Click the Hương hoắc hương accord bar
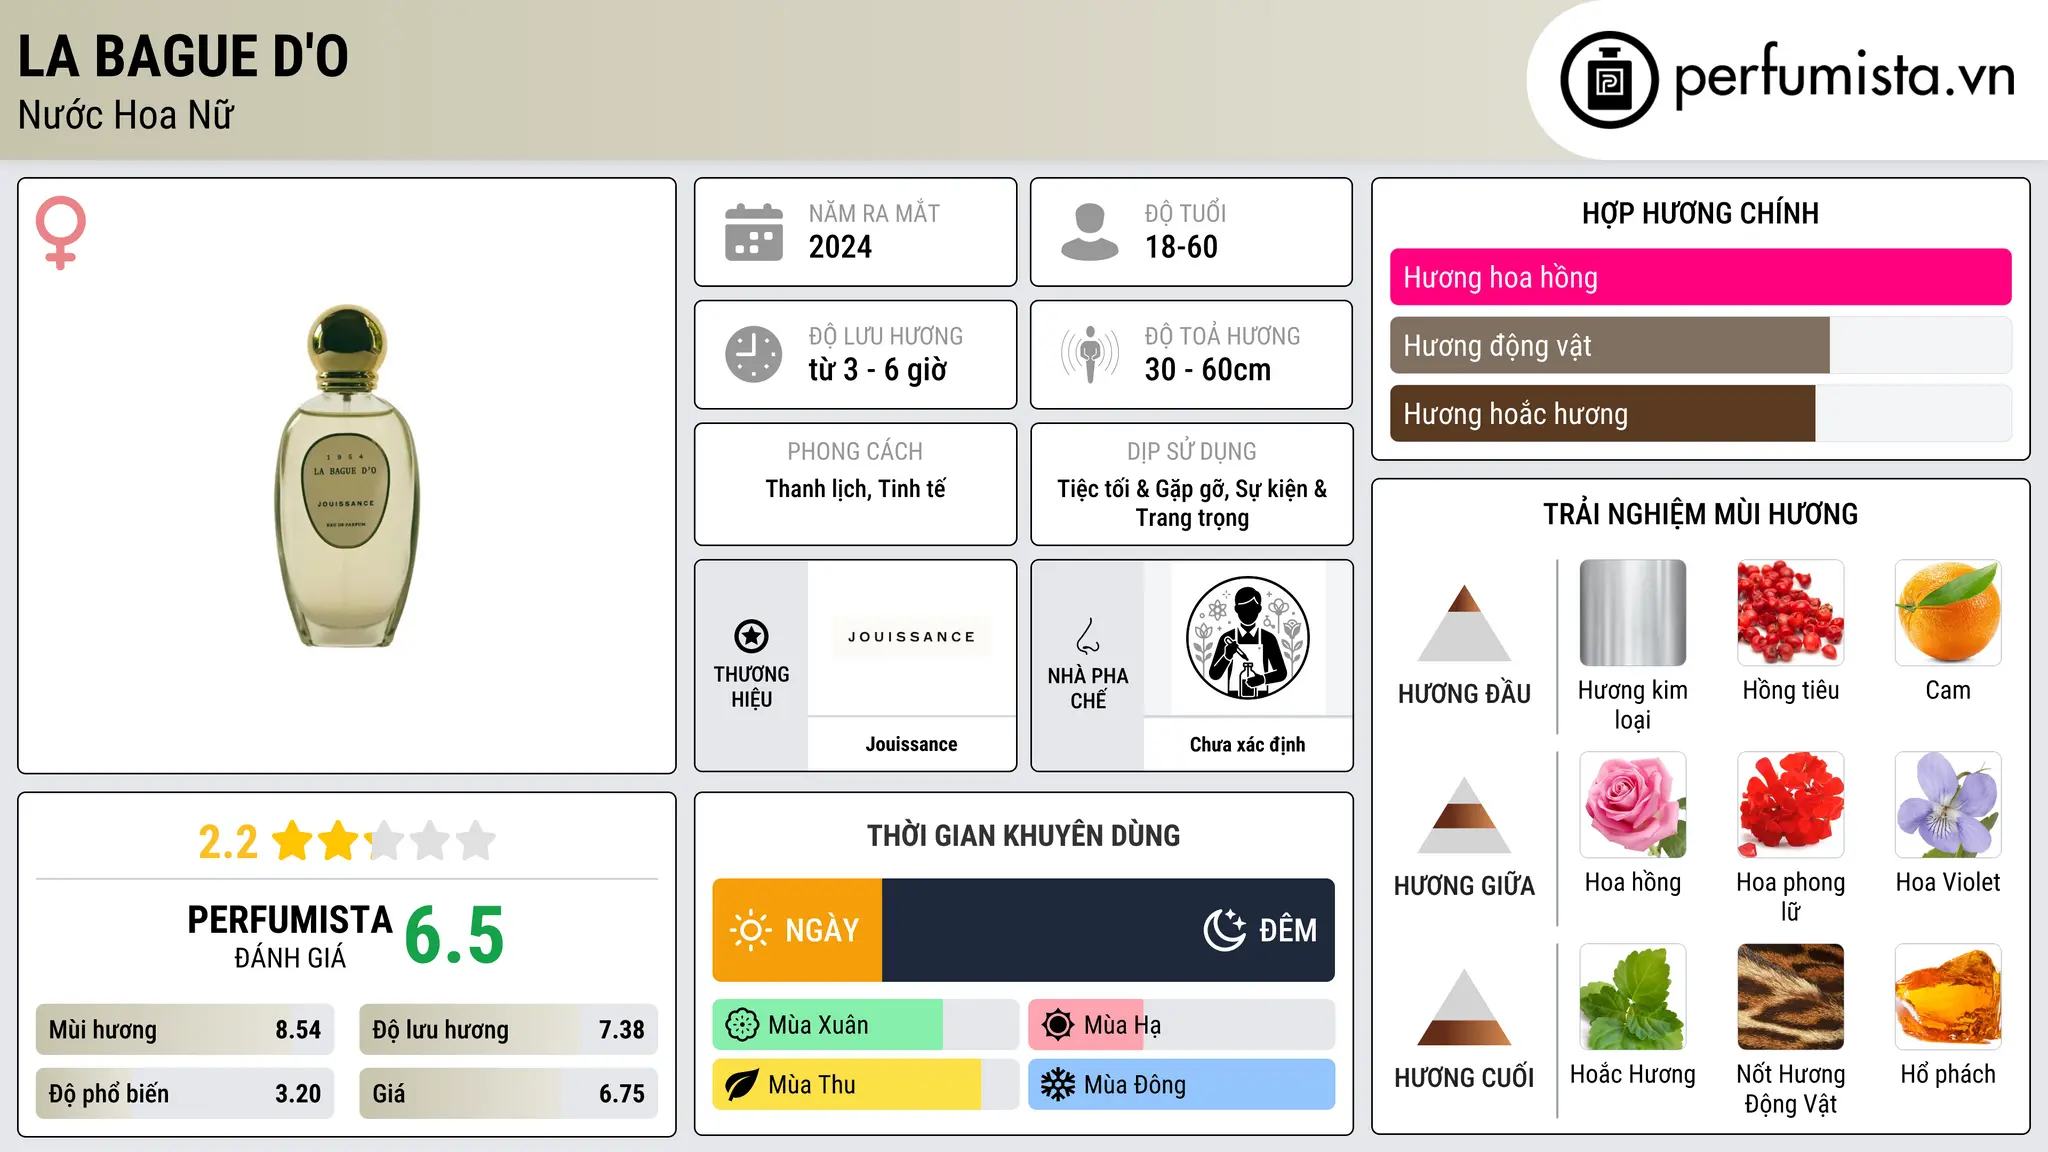 1701,413
